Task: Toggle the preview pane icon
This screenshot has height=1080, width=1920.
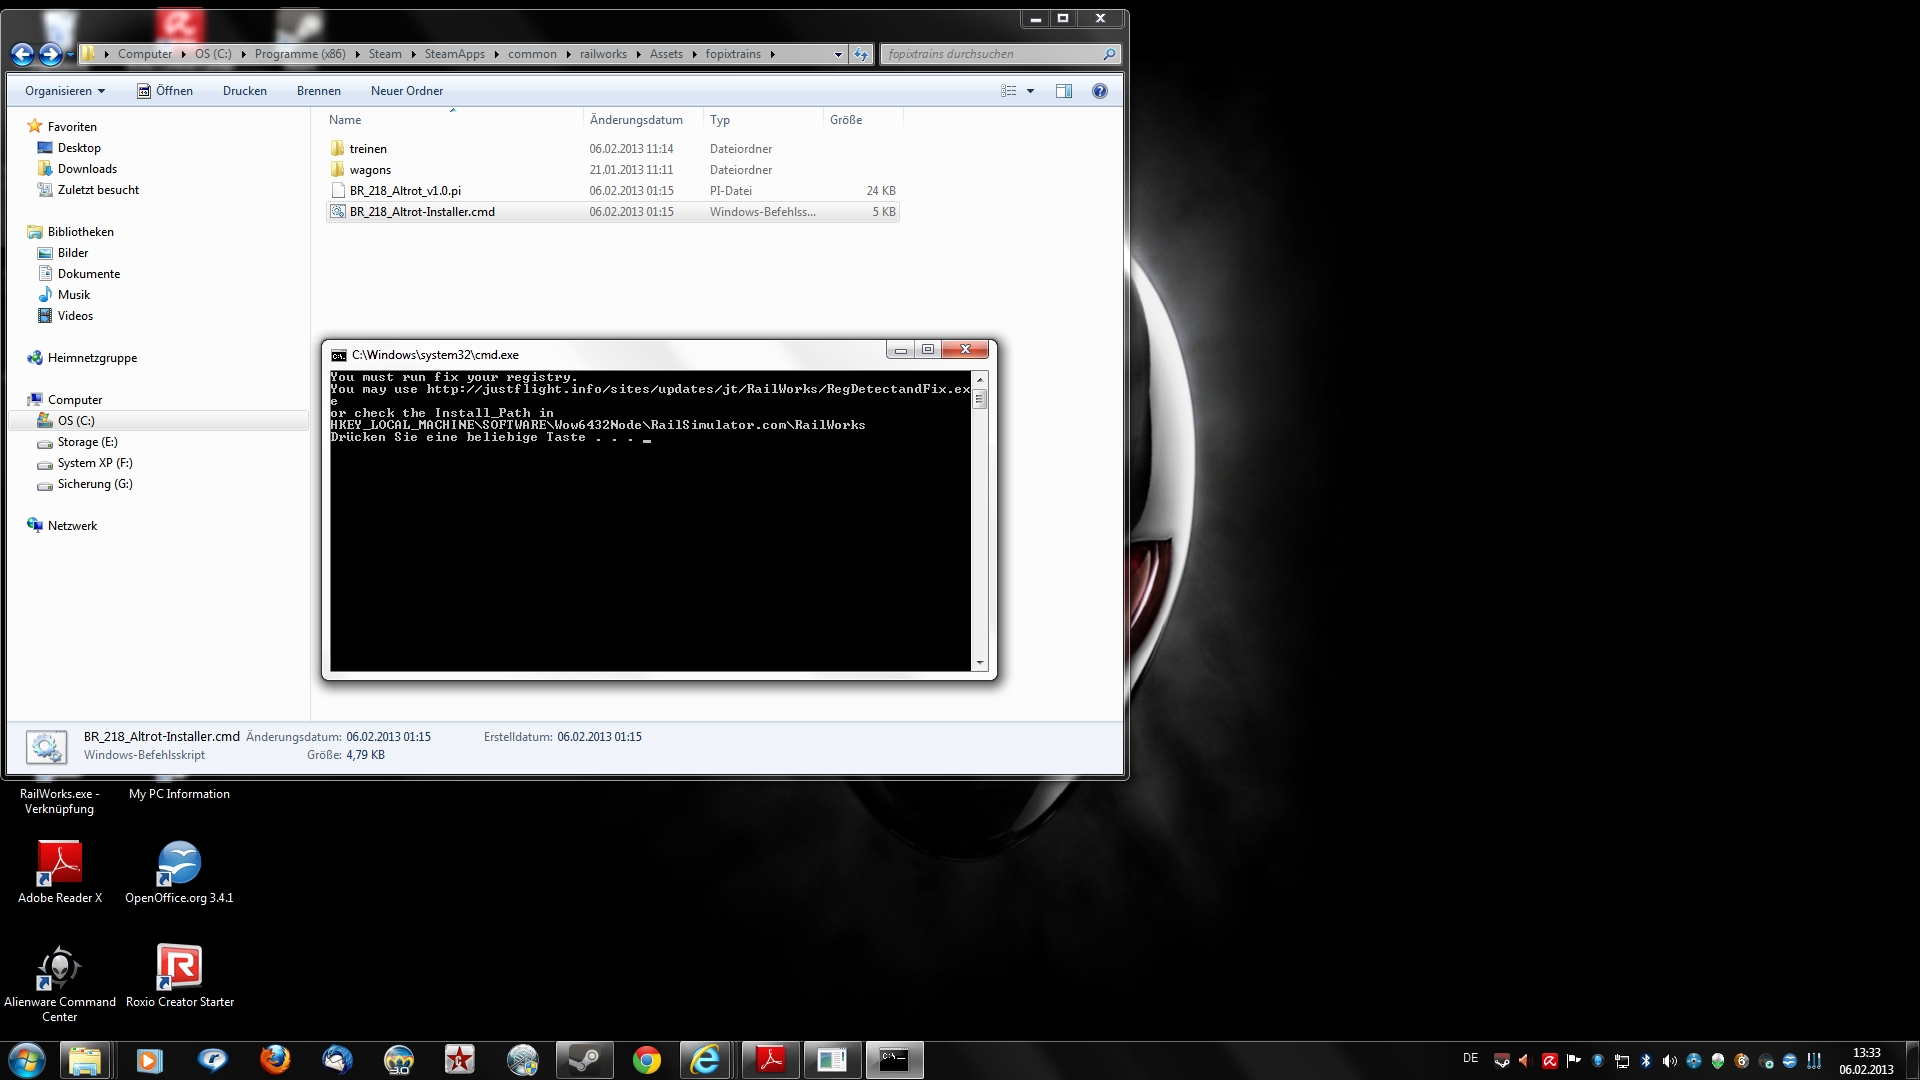Action: click(x=1064, y=91)
